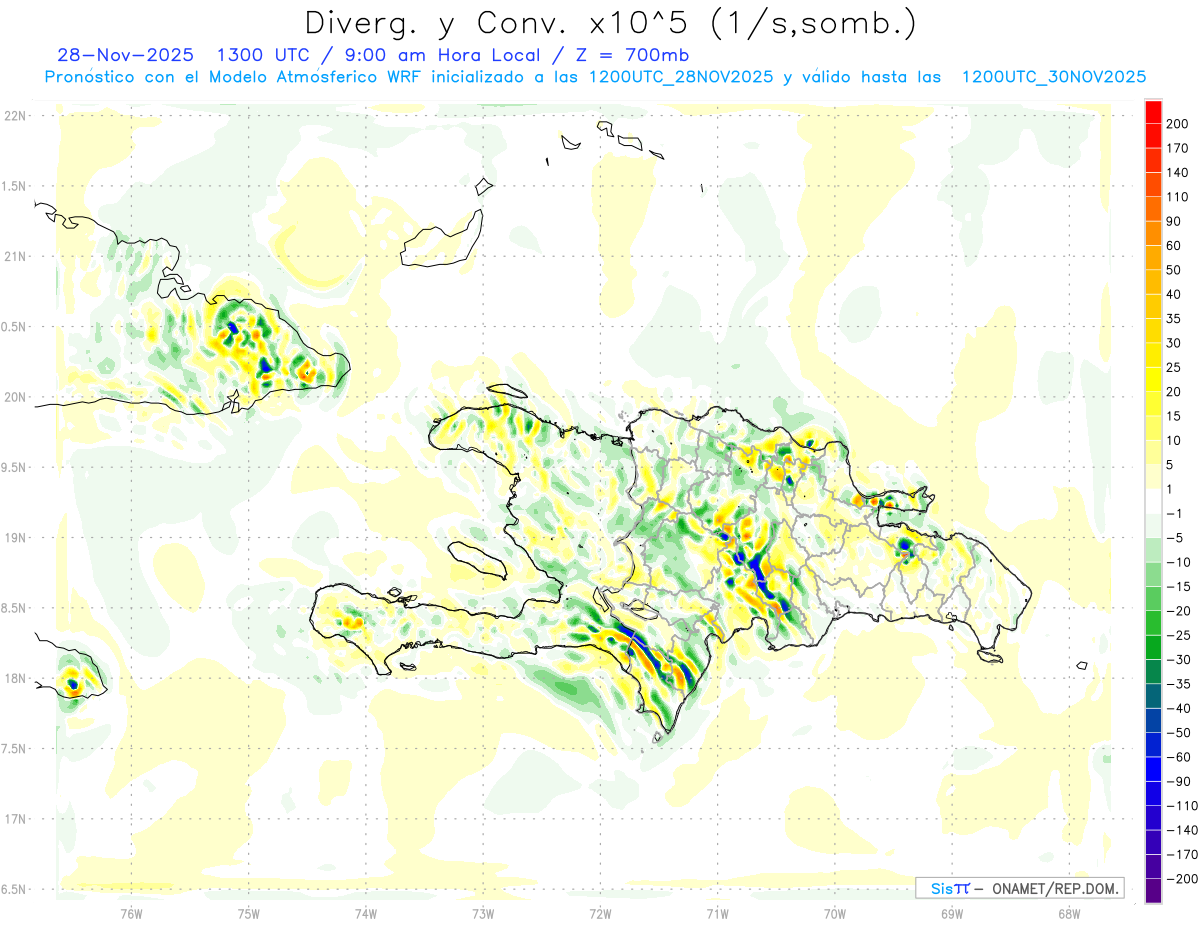
Task: Click the '74W' longitude label
Action: [x=366, y=913]
